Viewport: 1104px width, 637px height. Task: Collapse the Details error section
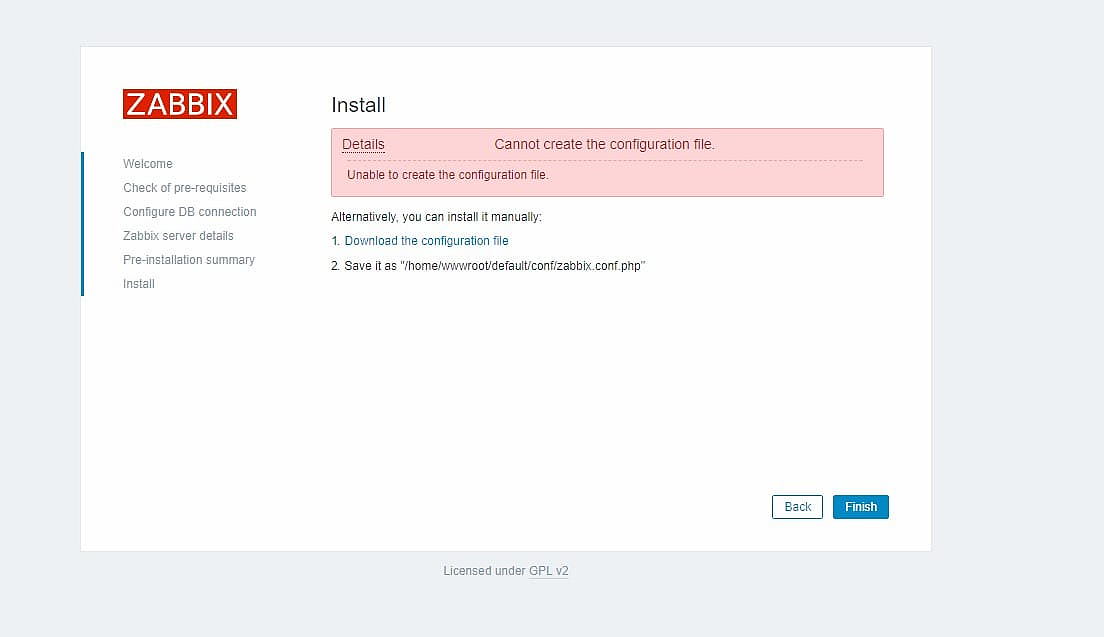tap(363, 145)
